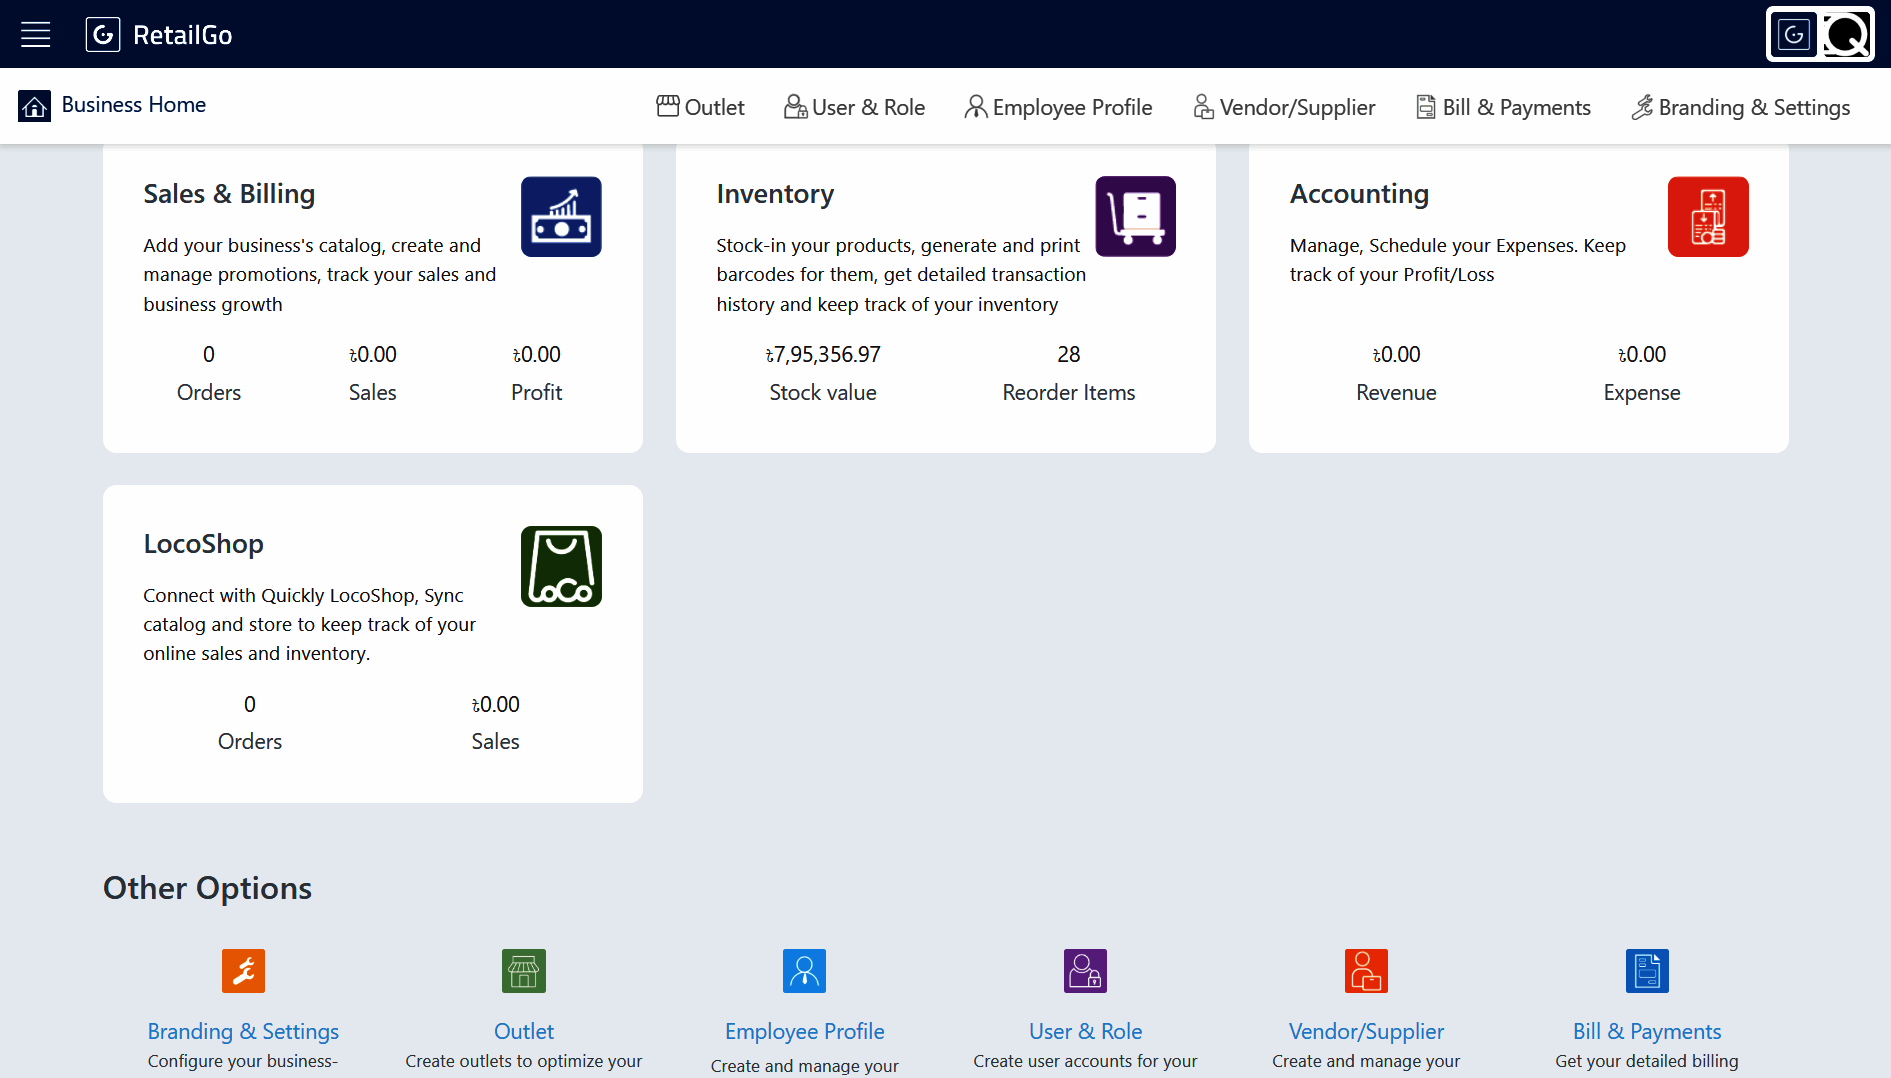Screen dimensions: 1891x1078
Task: Open Outlet in the top navigation
Action: click(x=700, y=107)
